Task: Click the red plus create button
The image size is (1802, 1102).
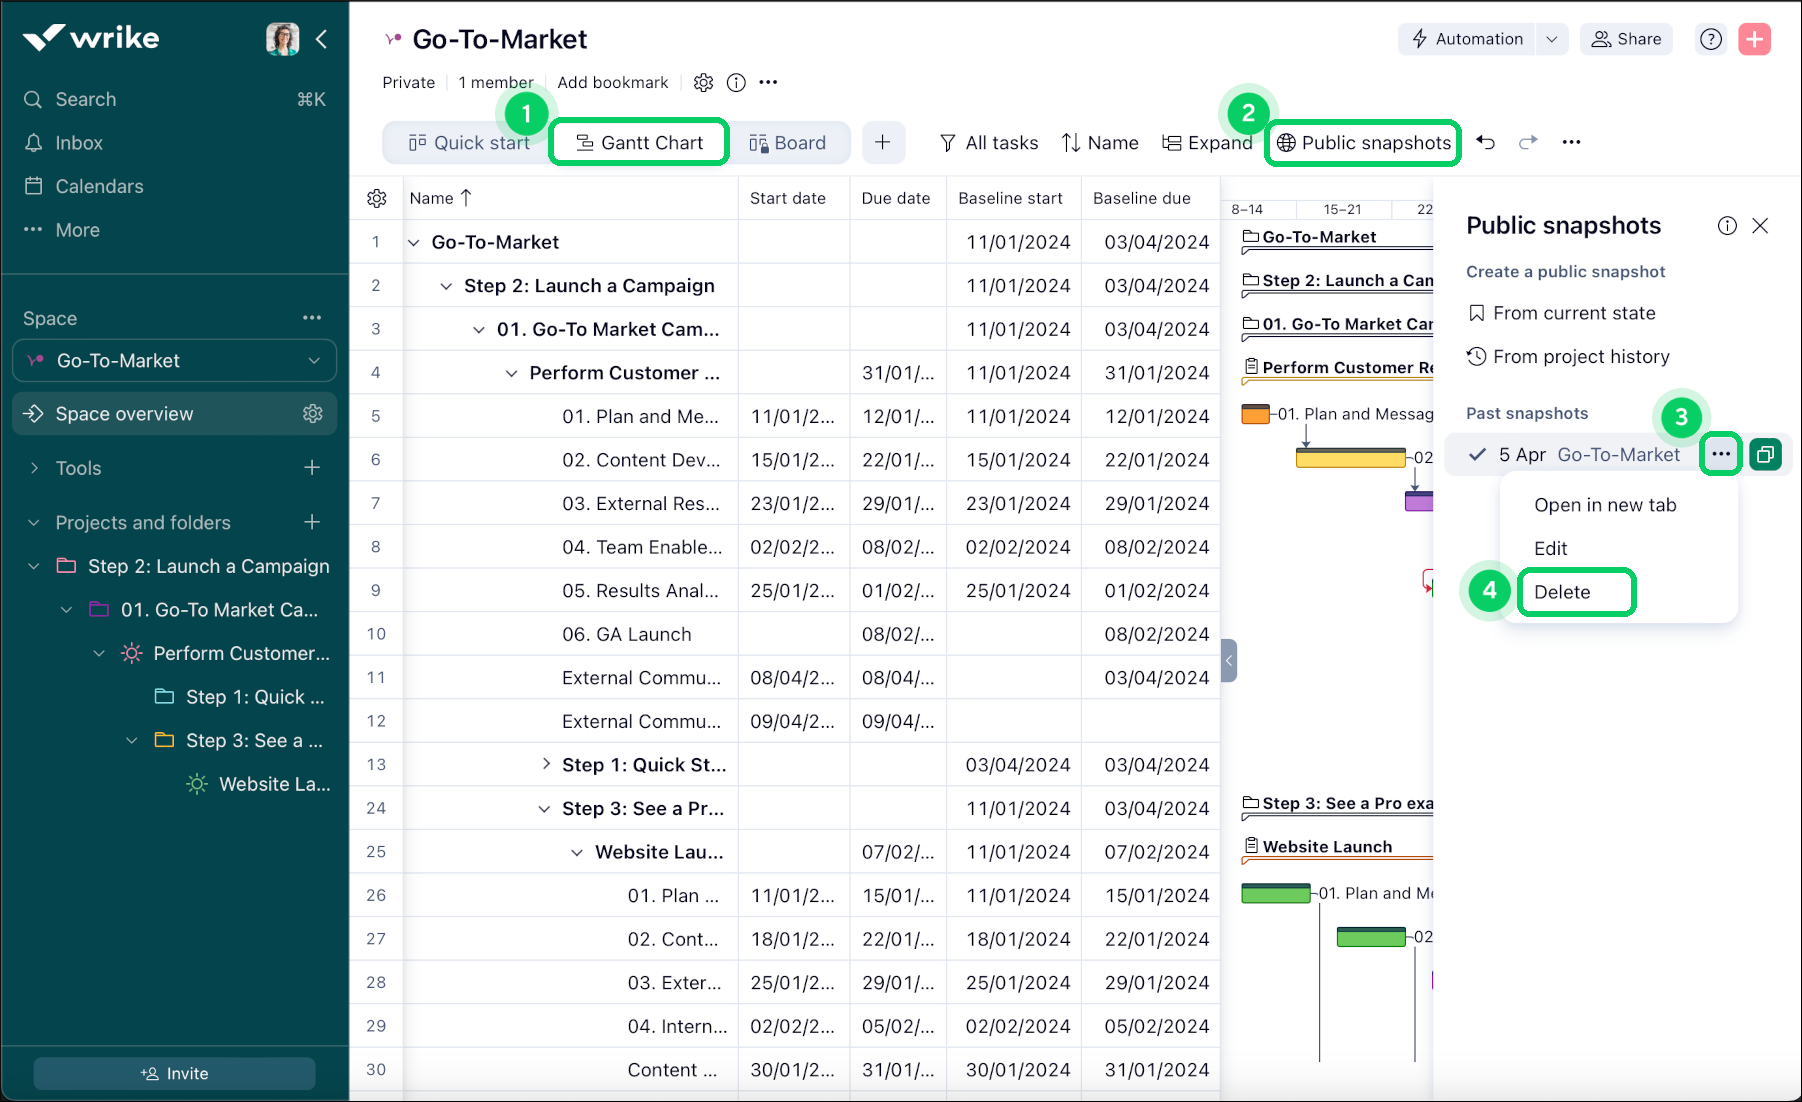Action: (1755, 39)
